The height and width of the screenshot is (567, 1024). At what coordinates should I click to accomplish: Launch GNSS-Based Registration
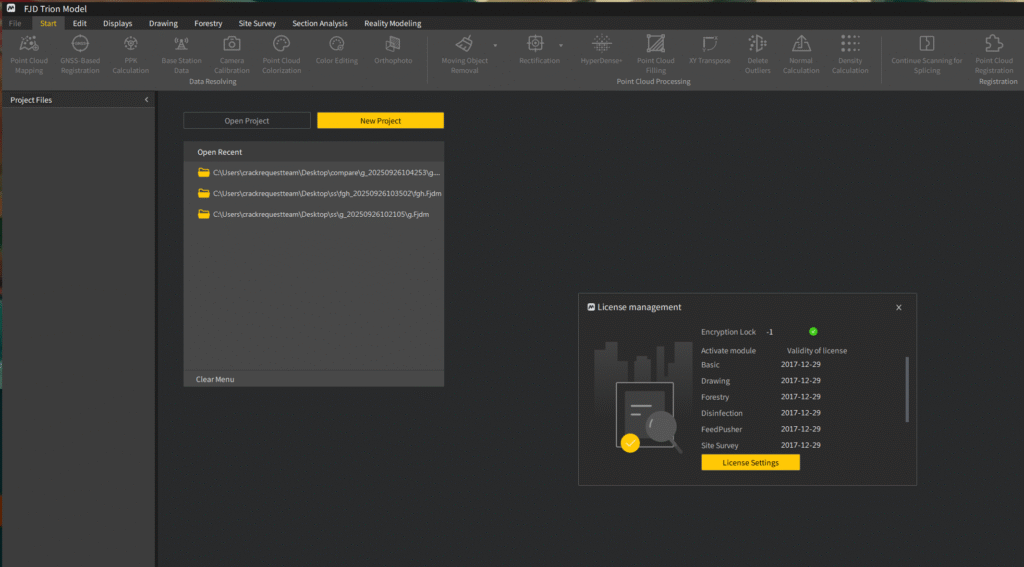tap(80, 54)
